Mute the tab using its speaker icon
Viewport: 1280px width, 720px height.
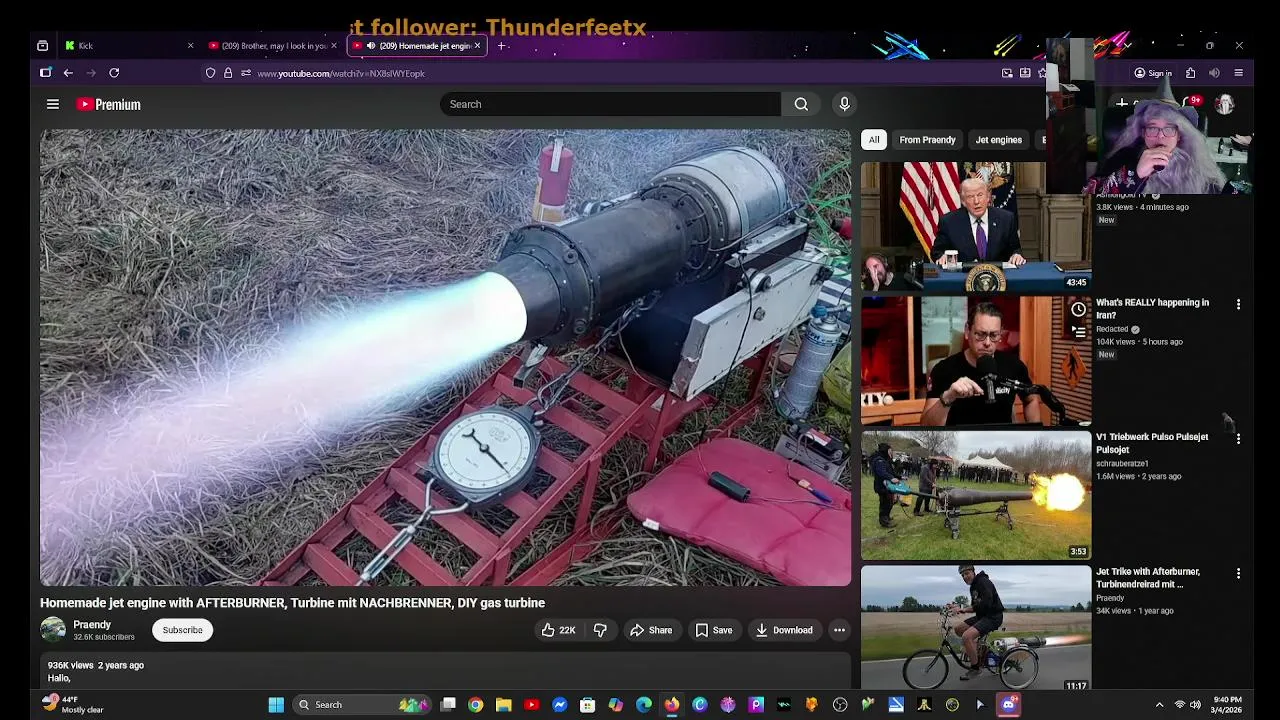pyautogui.click(x=371, y=45)
